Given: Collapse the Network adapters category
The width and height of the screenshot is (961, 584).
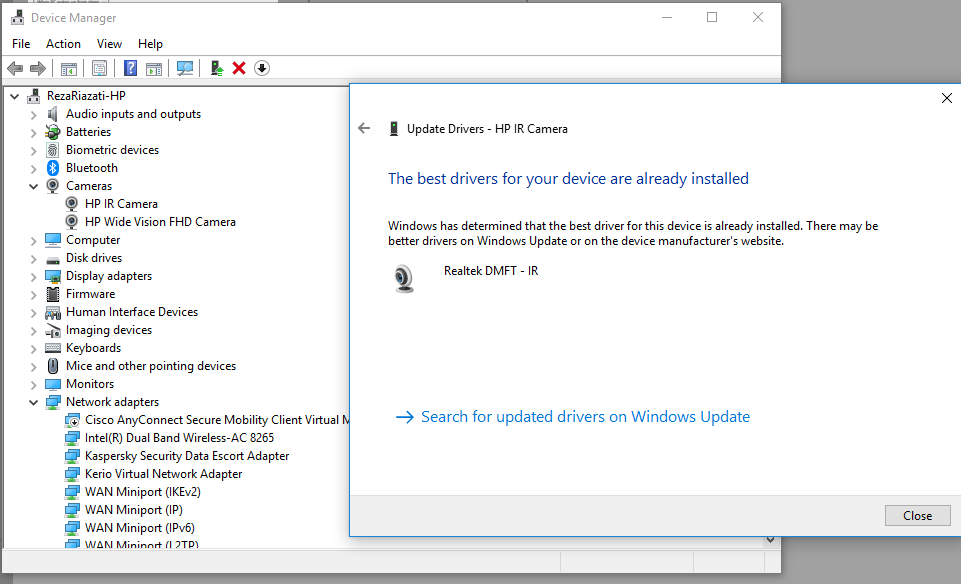Looking at the screenshot, I should click(33, 402).
